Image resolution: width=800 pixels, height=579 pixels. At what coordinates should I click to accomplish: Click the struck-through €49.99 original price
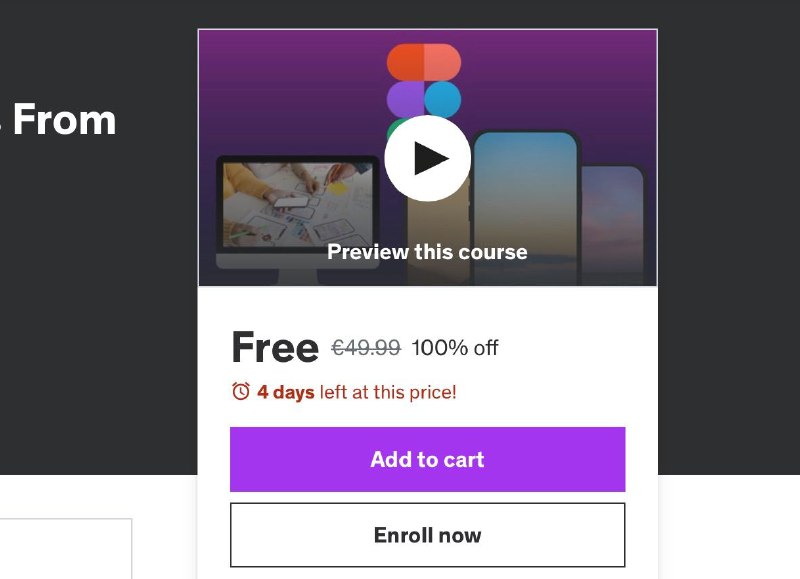(366, 348)
